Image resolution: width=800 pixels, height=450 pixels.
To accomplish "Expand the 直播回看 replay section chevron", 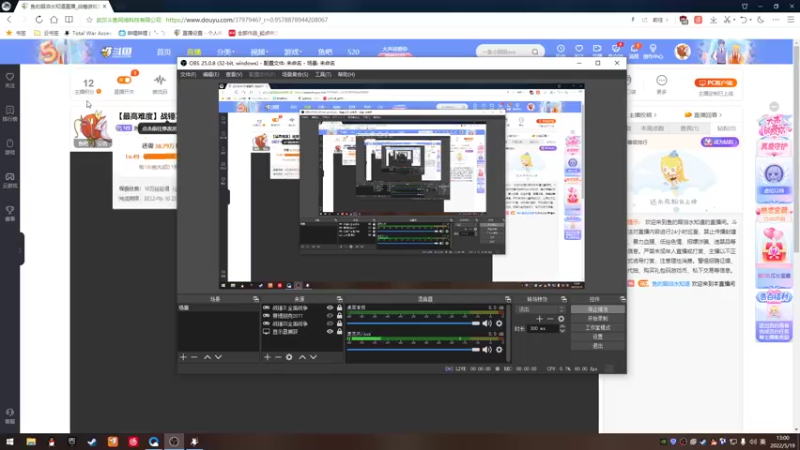I will click(720, 115).
